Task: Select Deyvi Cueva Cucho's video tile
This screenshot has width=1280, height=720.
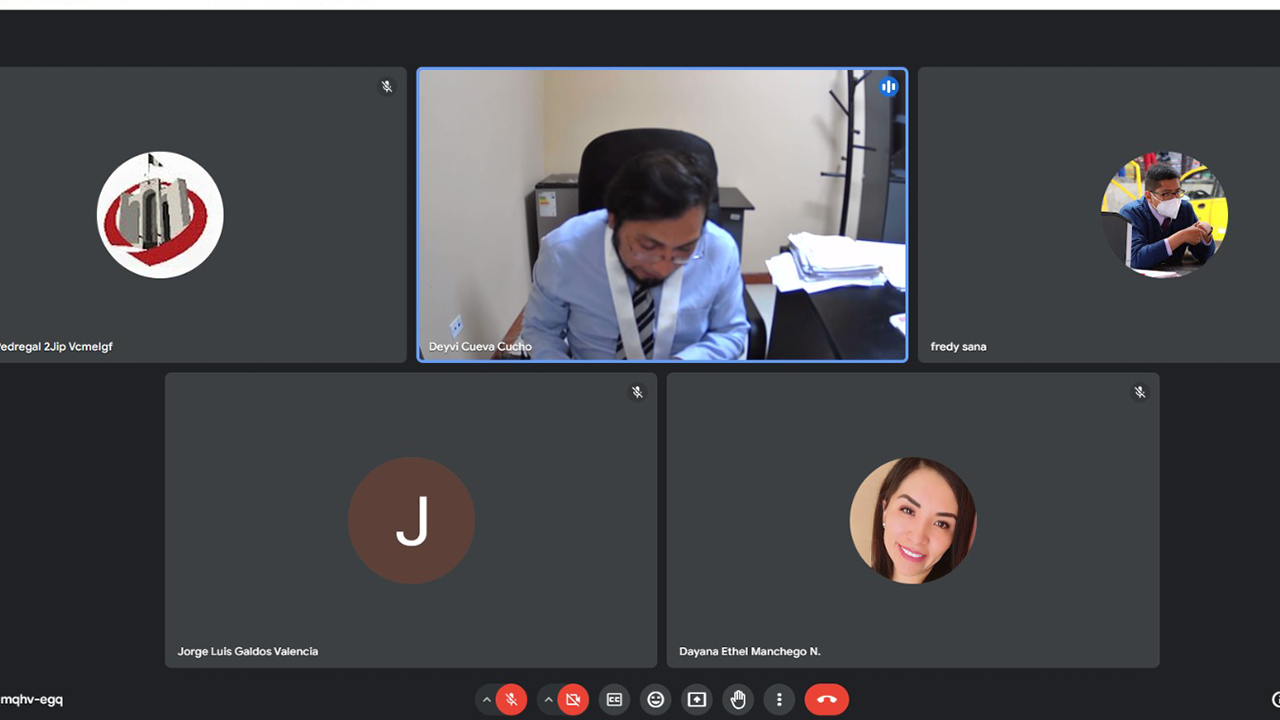Action: 662,215
